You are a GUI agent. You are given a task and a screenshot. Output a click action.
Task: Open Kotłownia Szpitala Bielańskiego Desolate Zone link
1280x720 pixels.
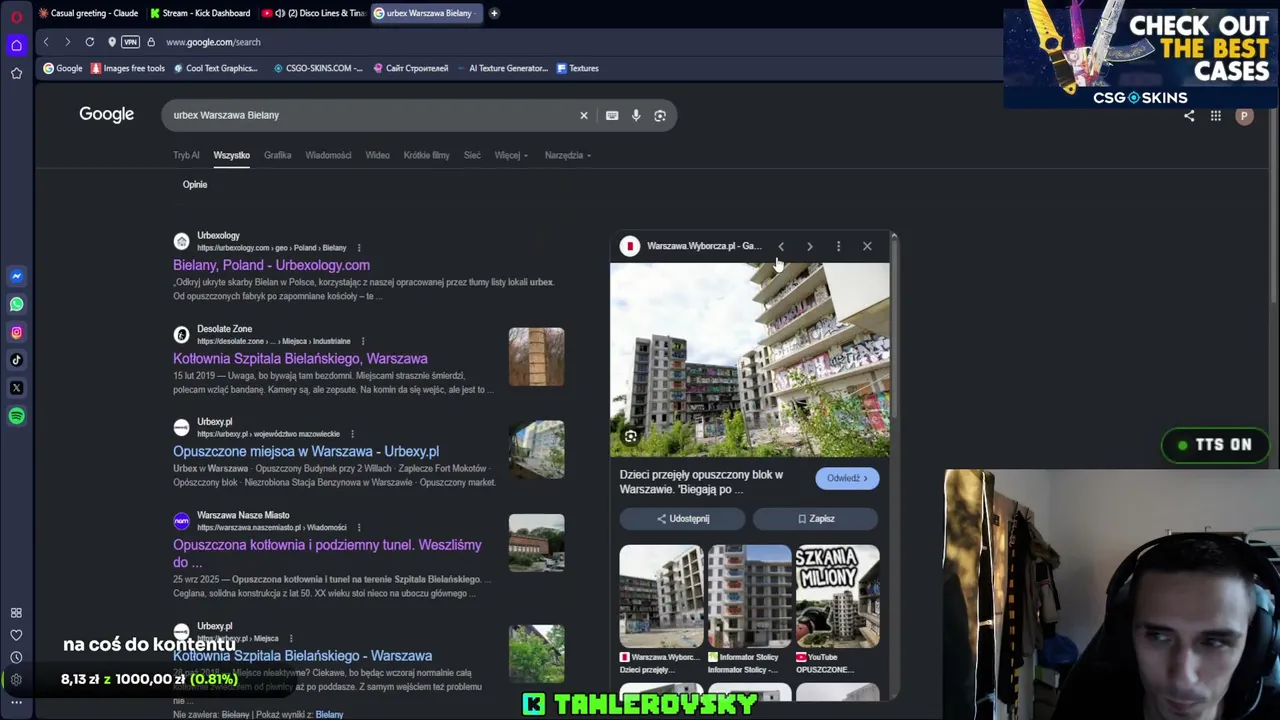(300, 358)
